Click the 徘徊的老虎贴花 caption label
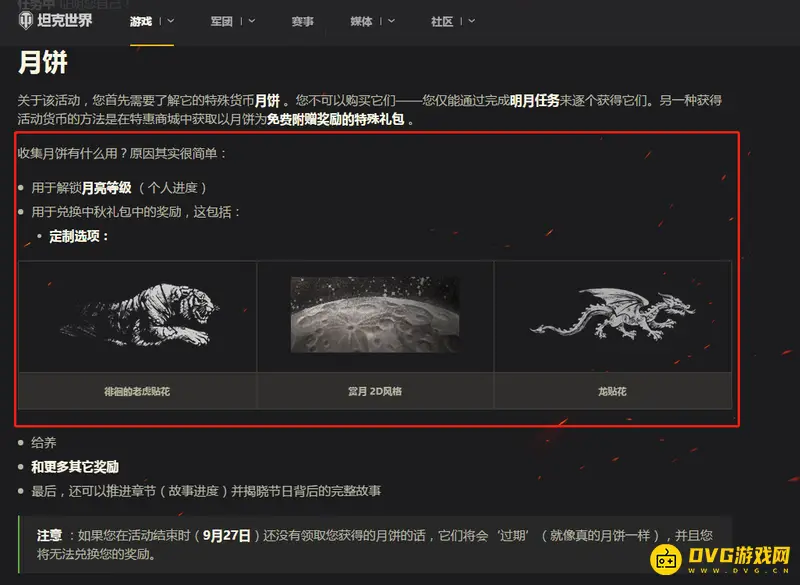Image resolution: width=800 pixels, height=585 pixels. click(136, 392)
